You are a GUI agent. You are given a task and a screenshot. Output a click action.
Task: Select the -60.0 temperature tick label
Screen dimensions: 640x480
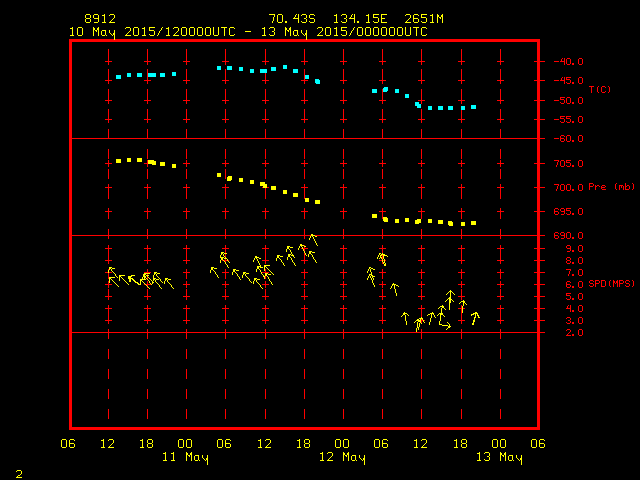[568, 139]
